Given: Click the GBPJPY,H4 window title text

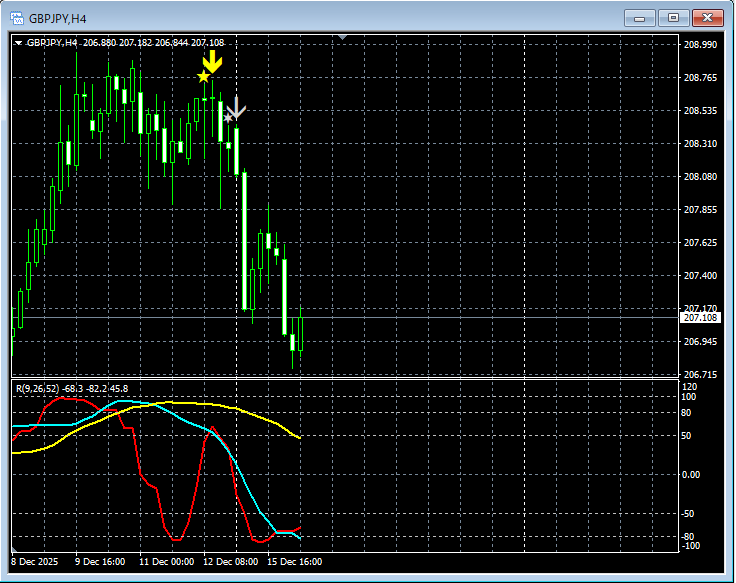Looking at the screenshot, I should [58, 19].
